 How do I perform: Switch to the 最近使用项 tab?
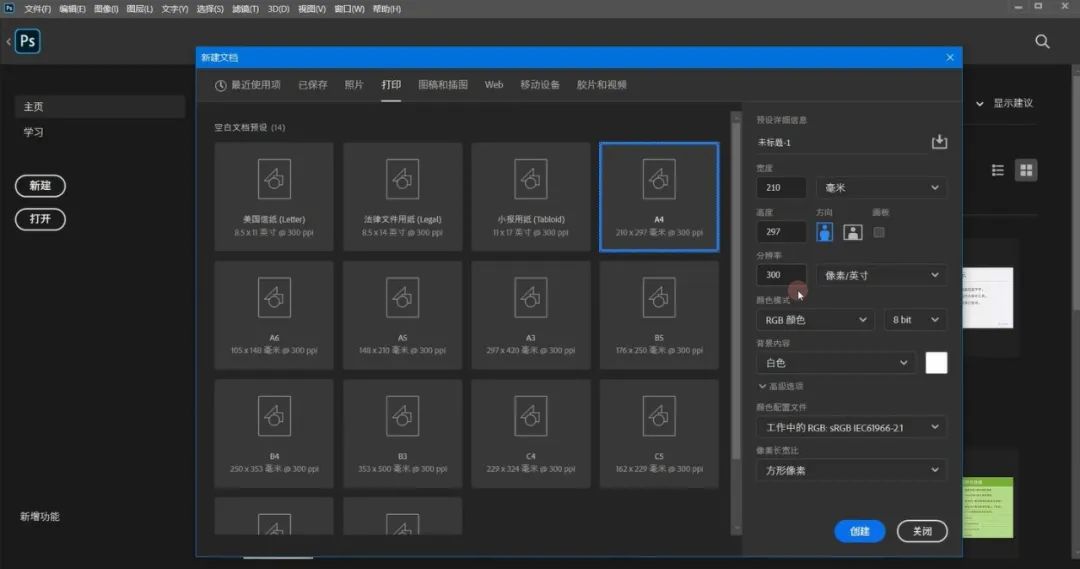pos(248,85)
